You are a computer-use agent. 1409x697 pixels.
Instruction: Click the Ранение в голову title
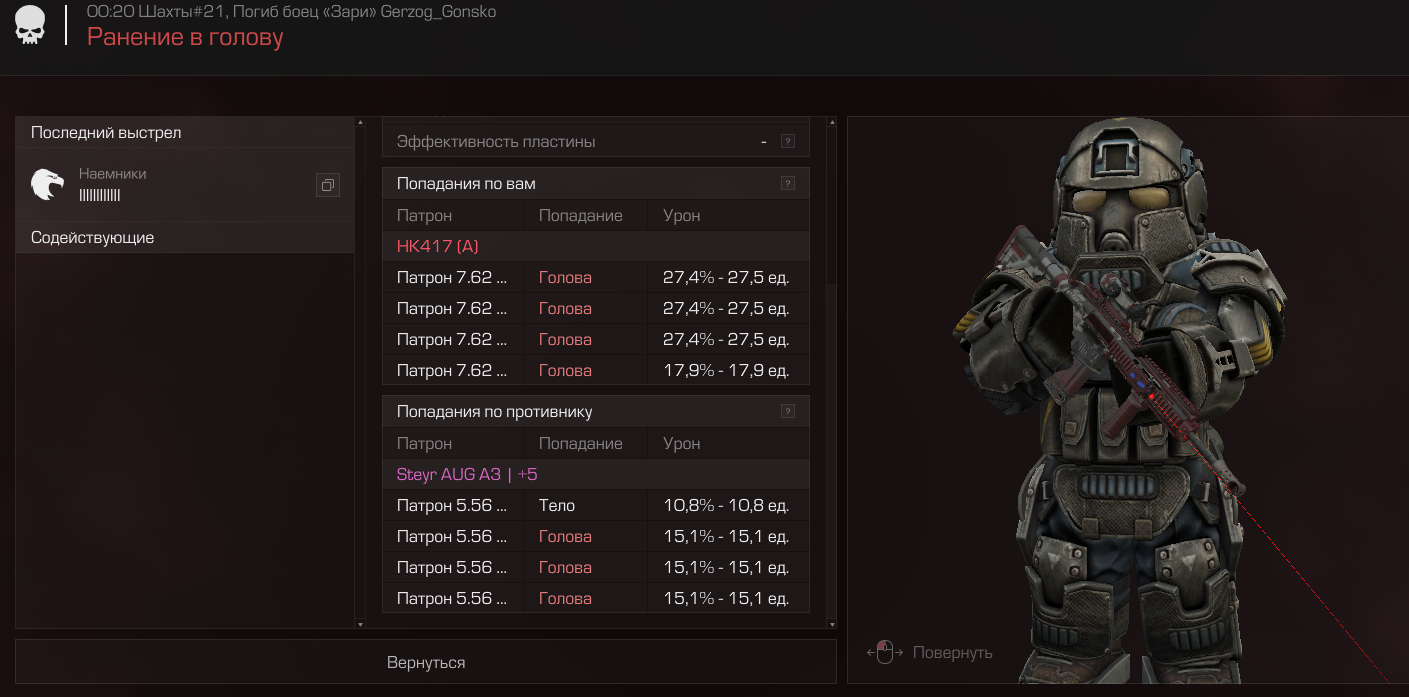[x=185, y=37]
